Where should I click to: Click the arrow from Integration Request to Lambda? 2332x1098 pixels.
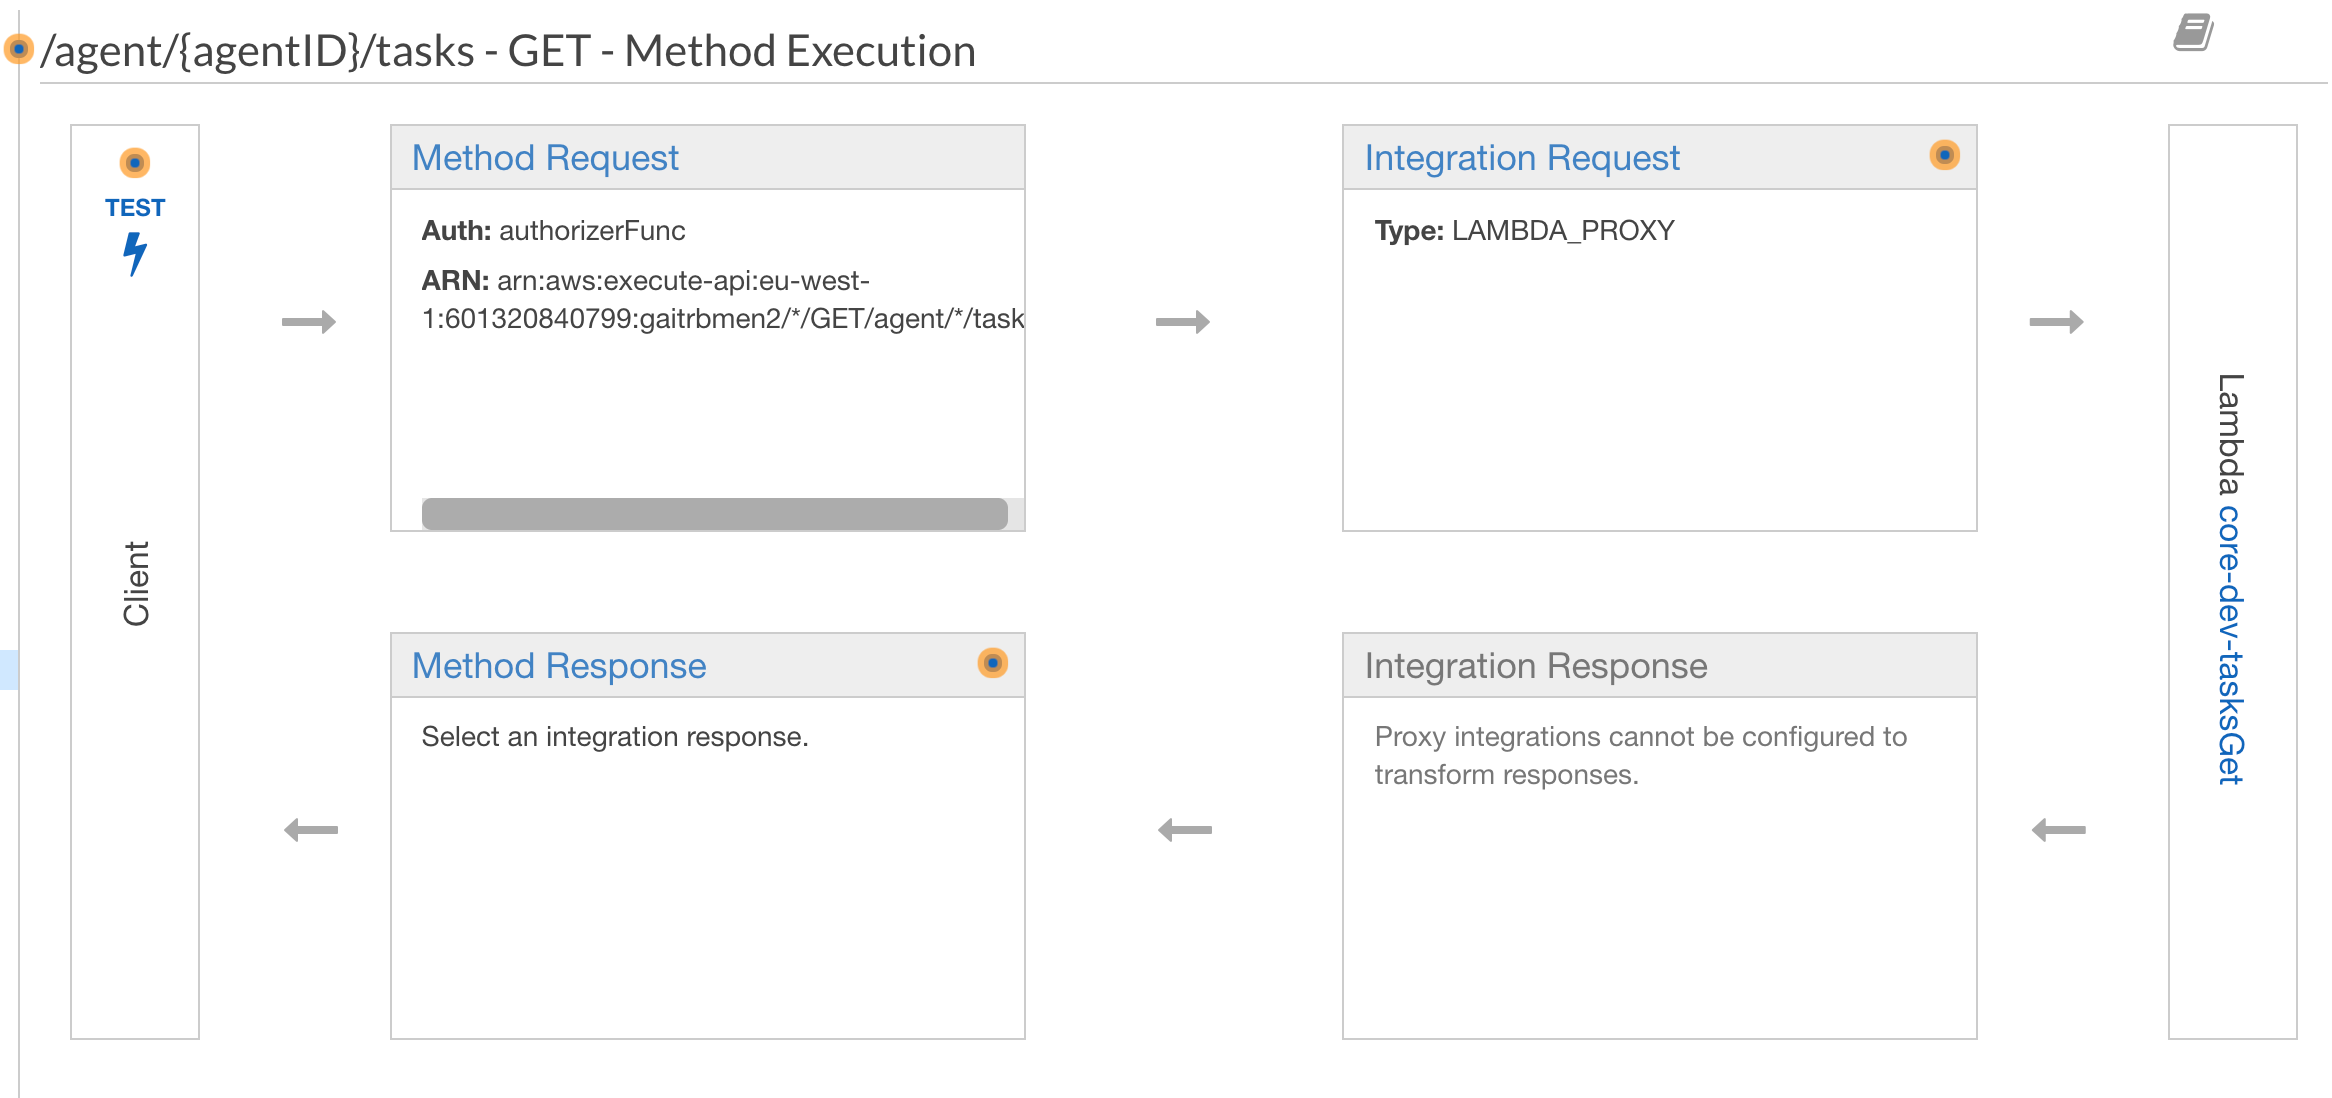[2055, 322]
